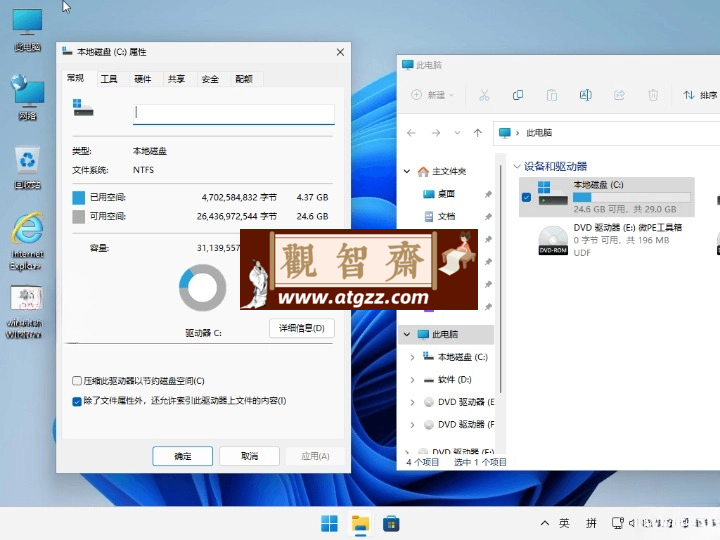This screenshot has height=540, width=720.
Task: Click the drive icon in the properties dialog
Action: coord(83,108)
